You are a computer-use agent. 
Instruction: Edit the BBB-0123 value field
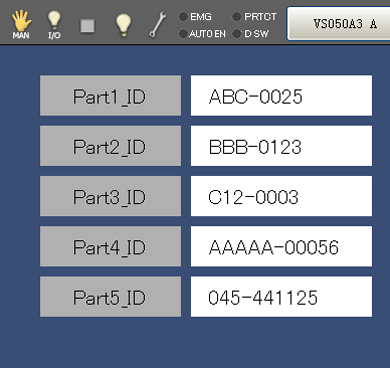tap(281, 146)
